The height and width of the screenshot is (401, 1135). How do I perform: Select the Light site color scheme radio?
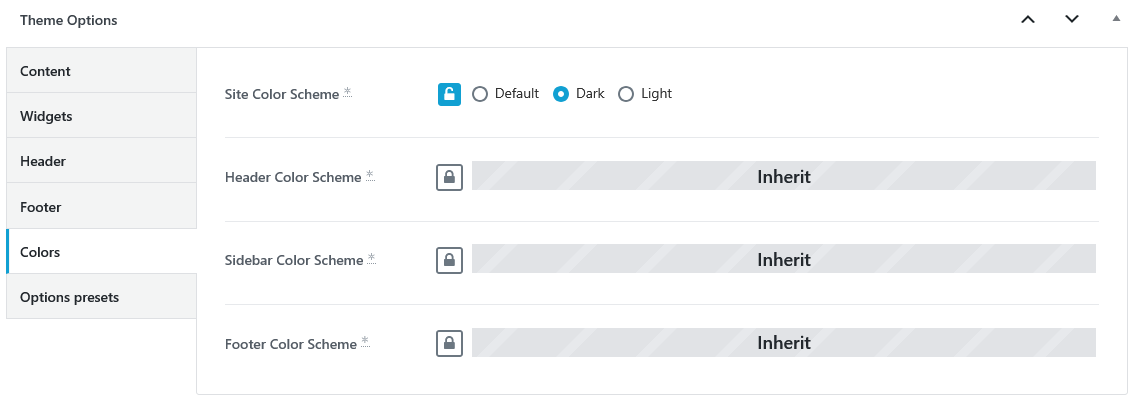click(626, 94)
